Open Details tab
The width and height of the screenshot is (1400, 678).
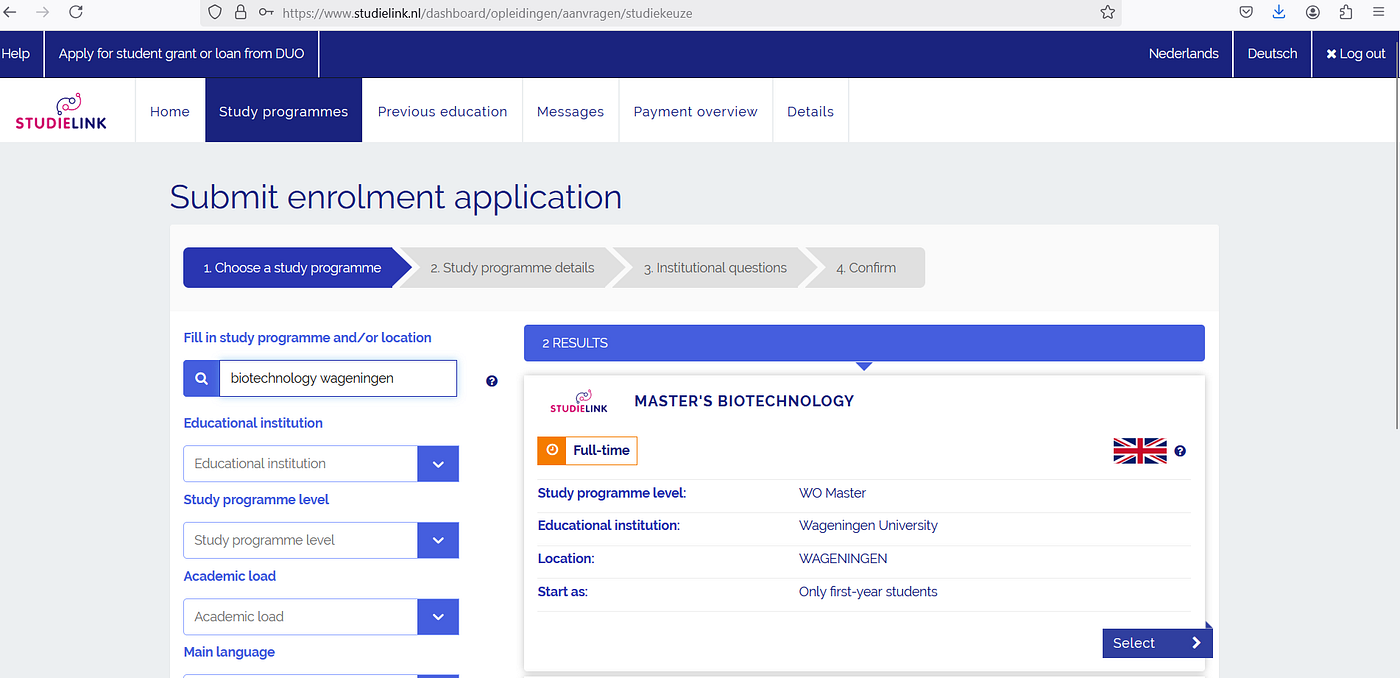click(810, 111)
